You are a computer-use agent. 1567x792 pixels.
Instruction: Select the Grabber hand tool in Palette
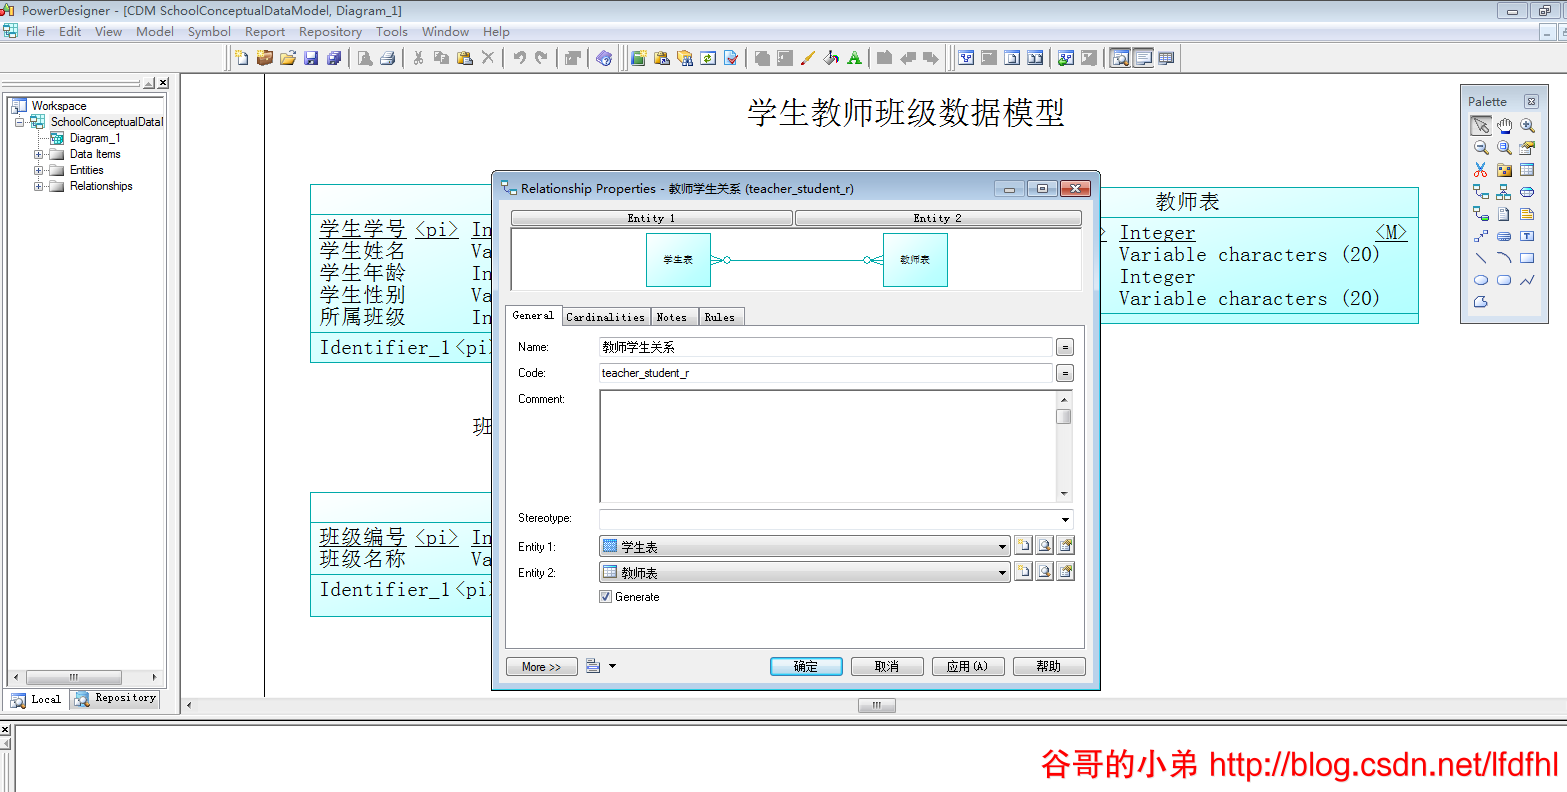pos(1504,125)
